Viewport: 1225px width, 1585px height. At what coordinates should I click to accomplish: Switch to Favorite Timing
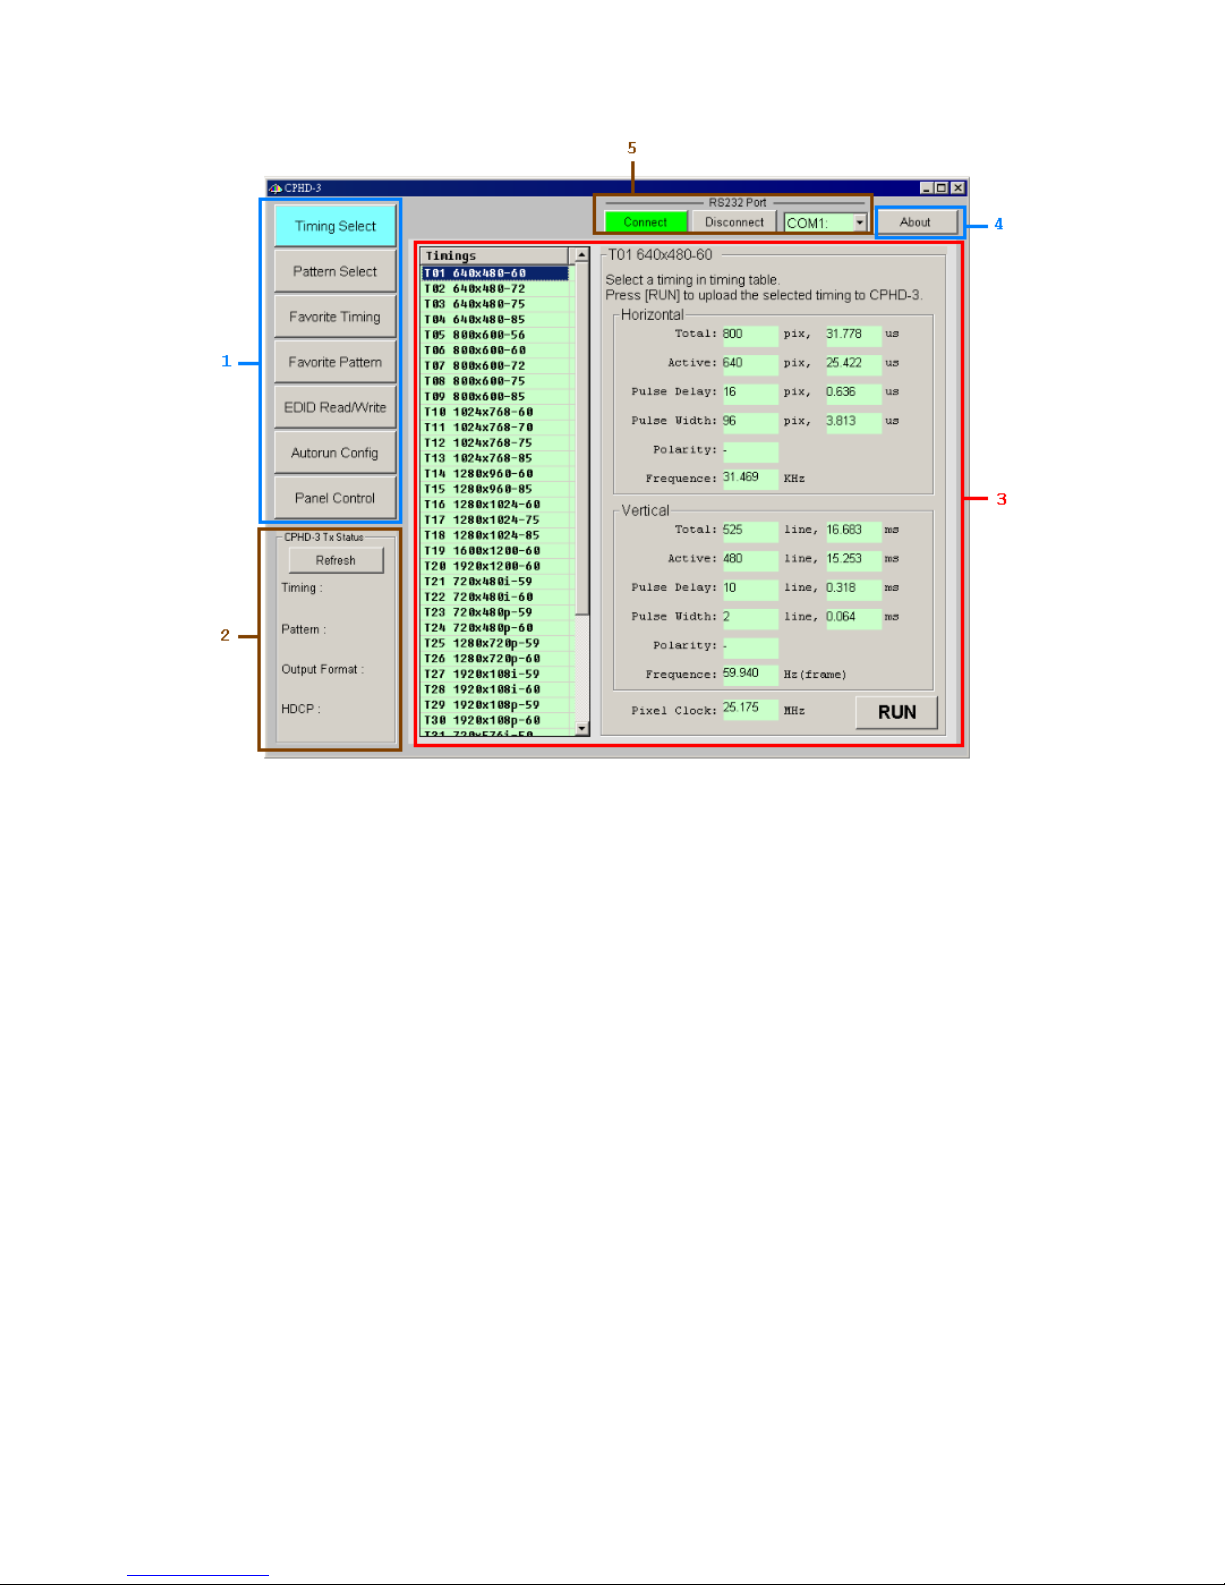pyautogui.click(x=335, y=317)
